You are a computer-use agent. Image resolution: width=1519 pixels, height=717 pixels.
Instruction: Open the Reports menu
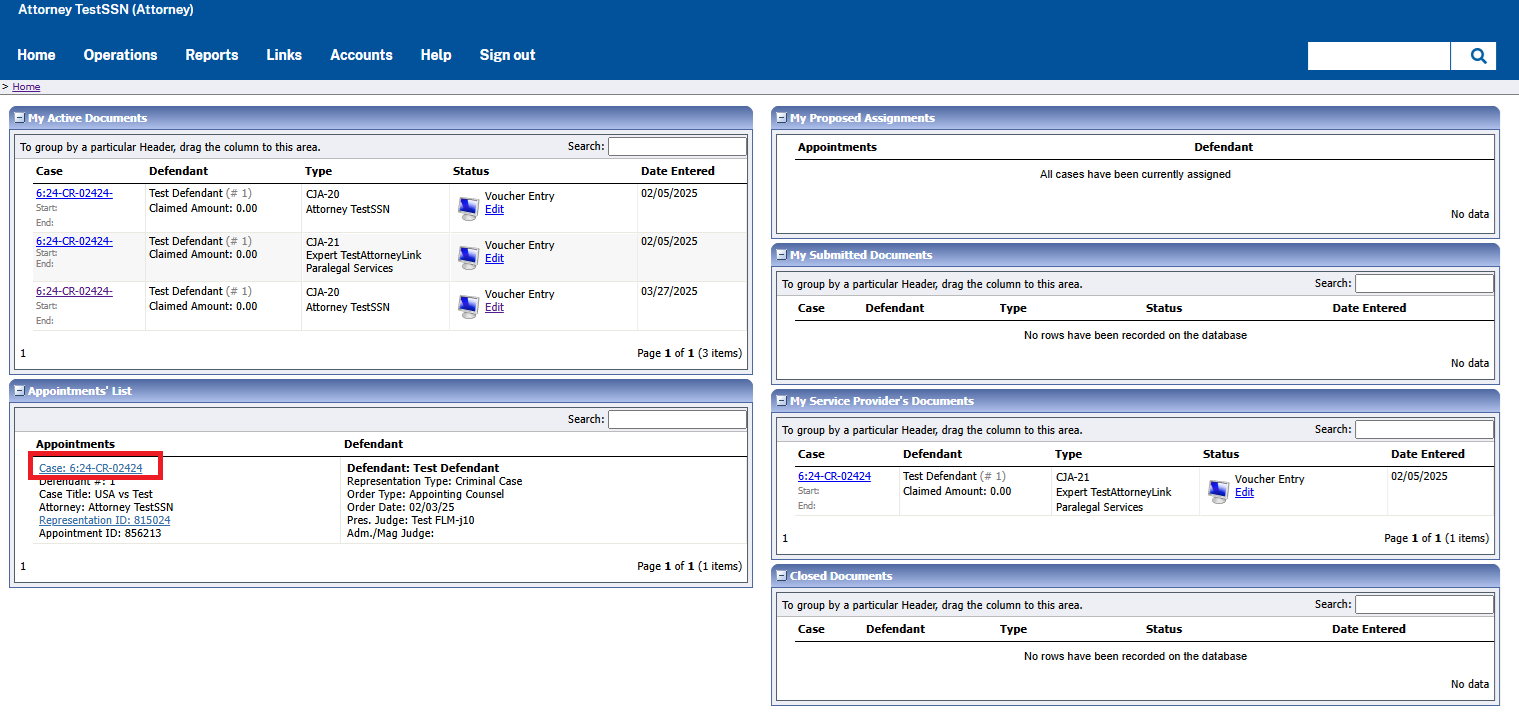211,55
